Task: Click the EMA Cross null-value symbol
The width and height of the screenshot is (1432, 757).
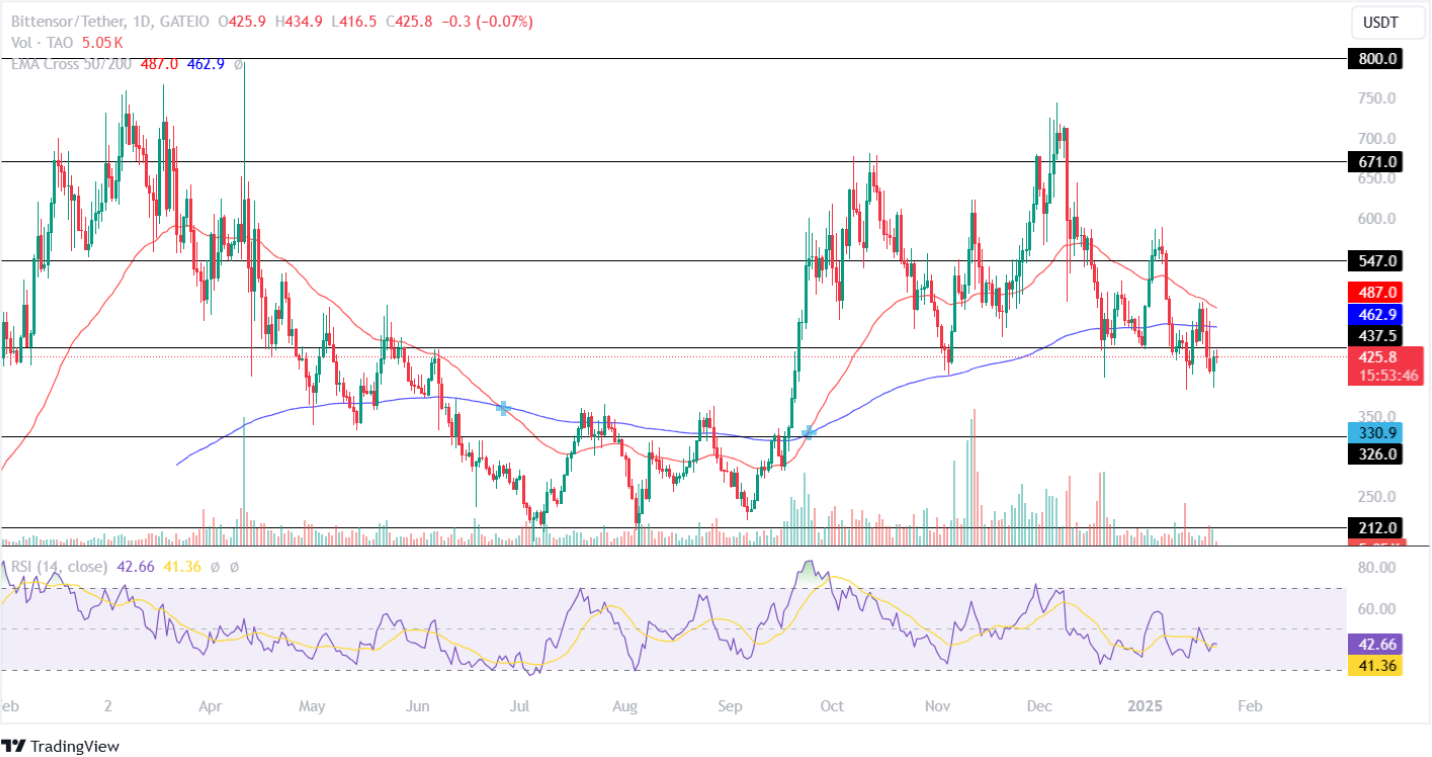Action: click(239, 64)
